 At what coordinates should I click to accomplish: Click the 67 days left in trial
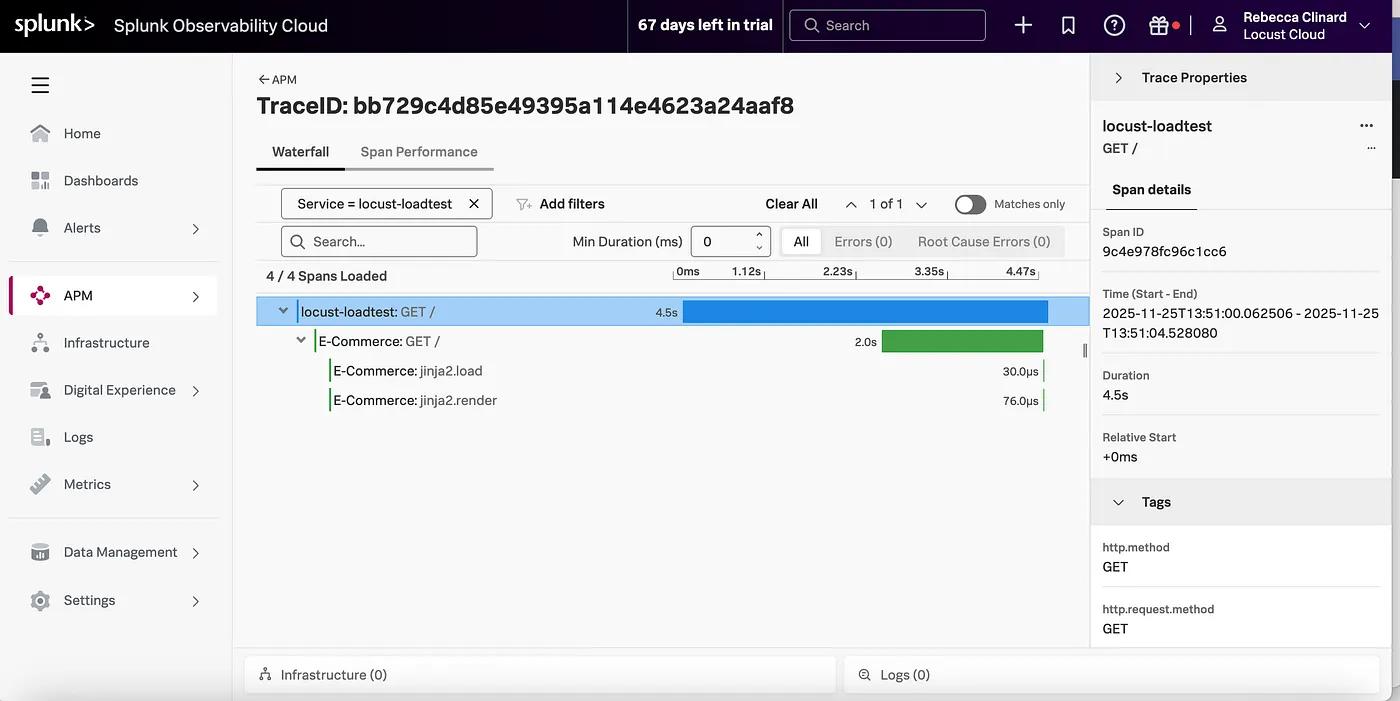(x=705, y=25)
